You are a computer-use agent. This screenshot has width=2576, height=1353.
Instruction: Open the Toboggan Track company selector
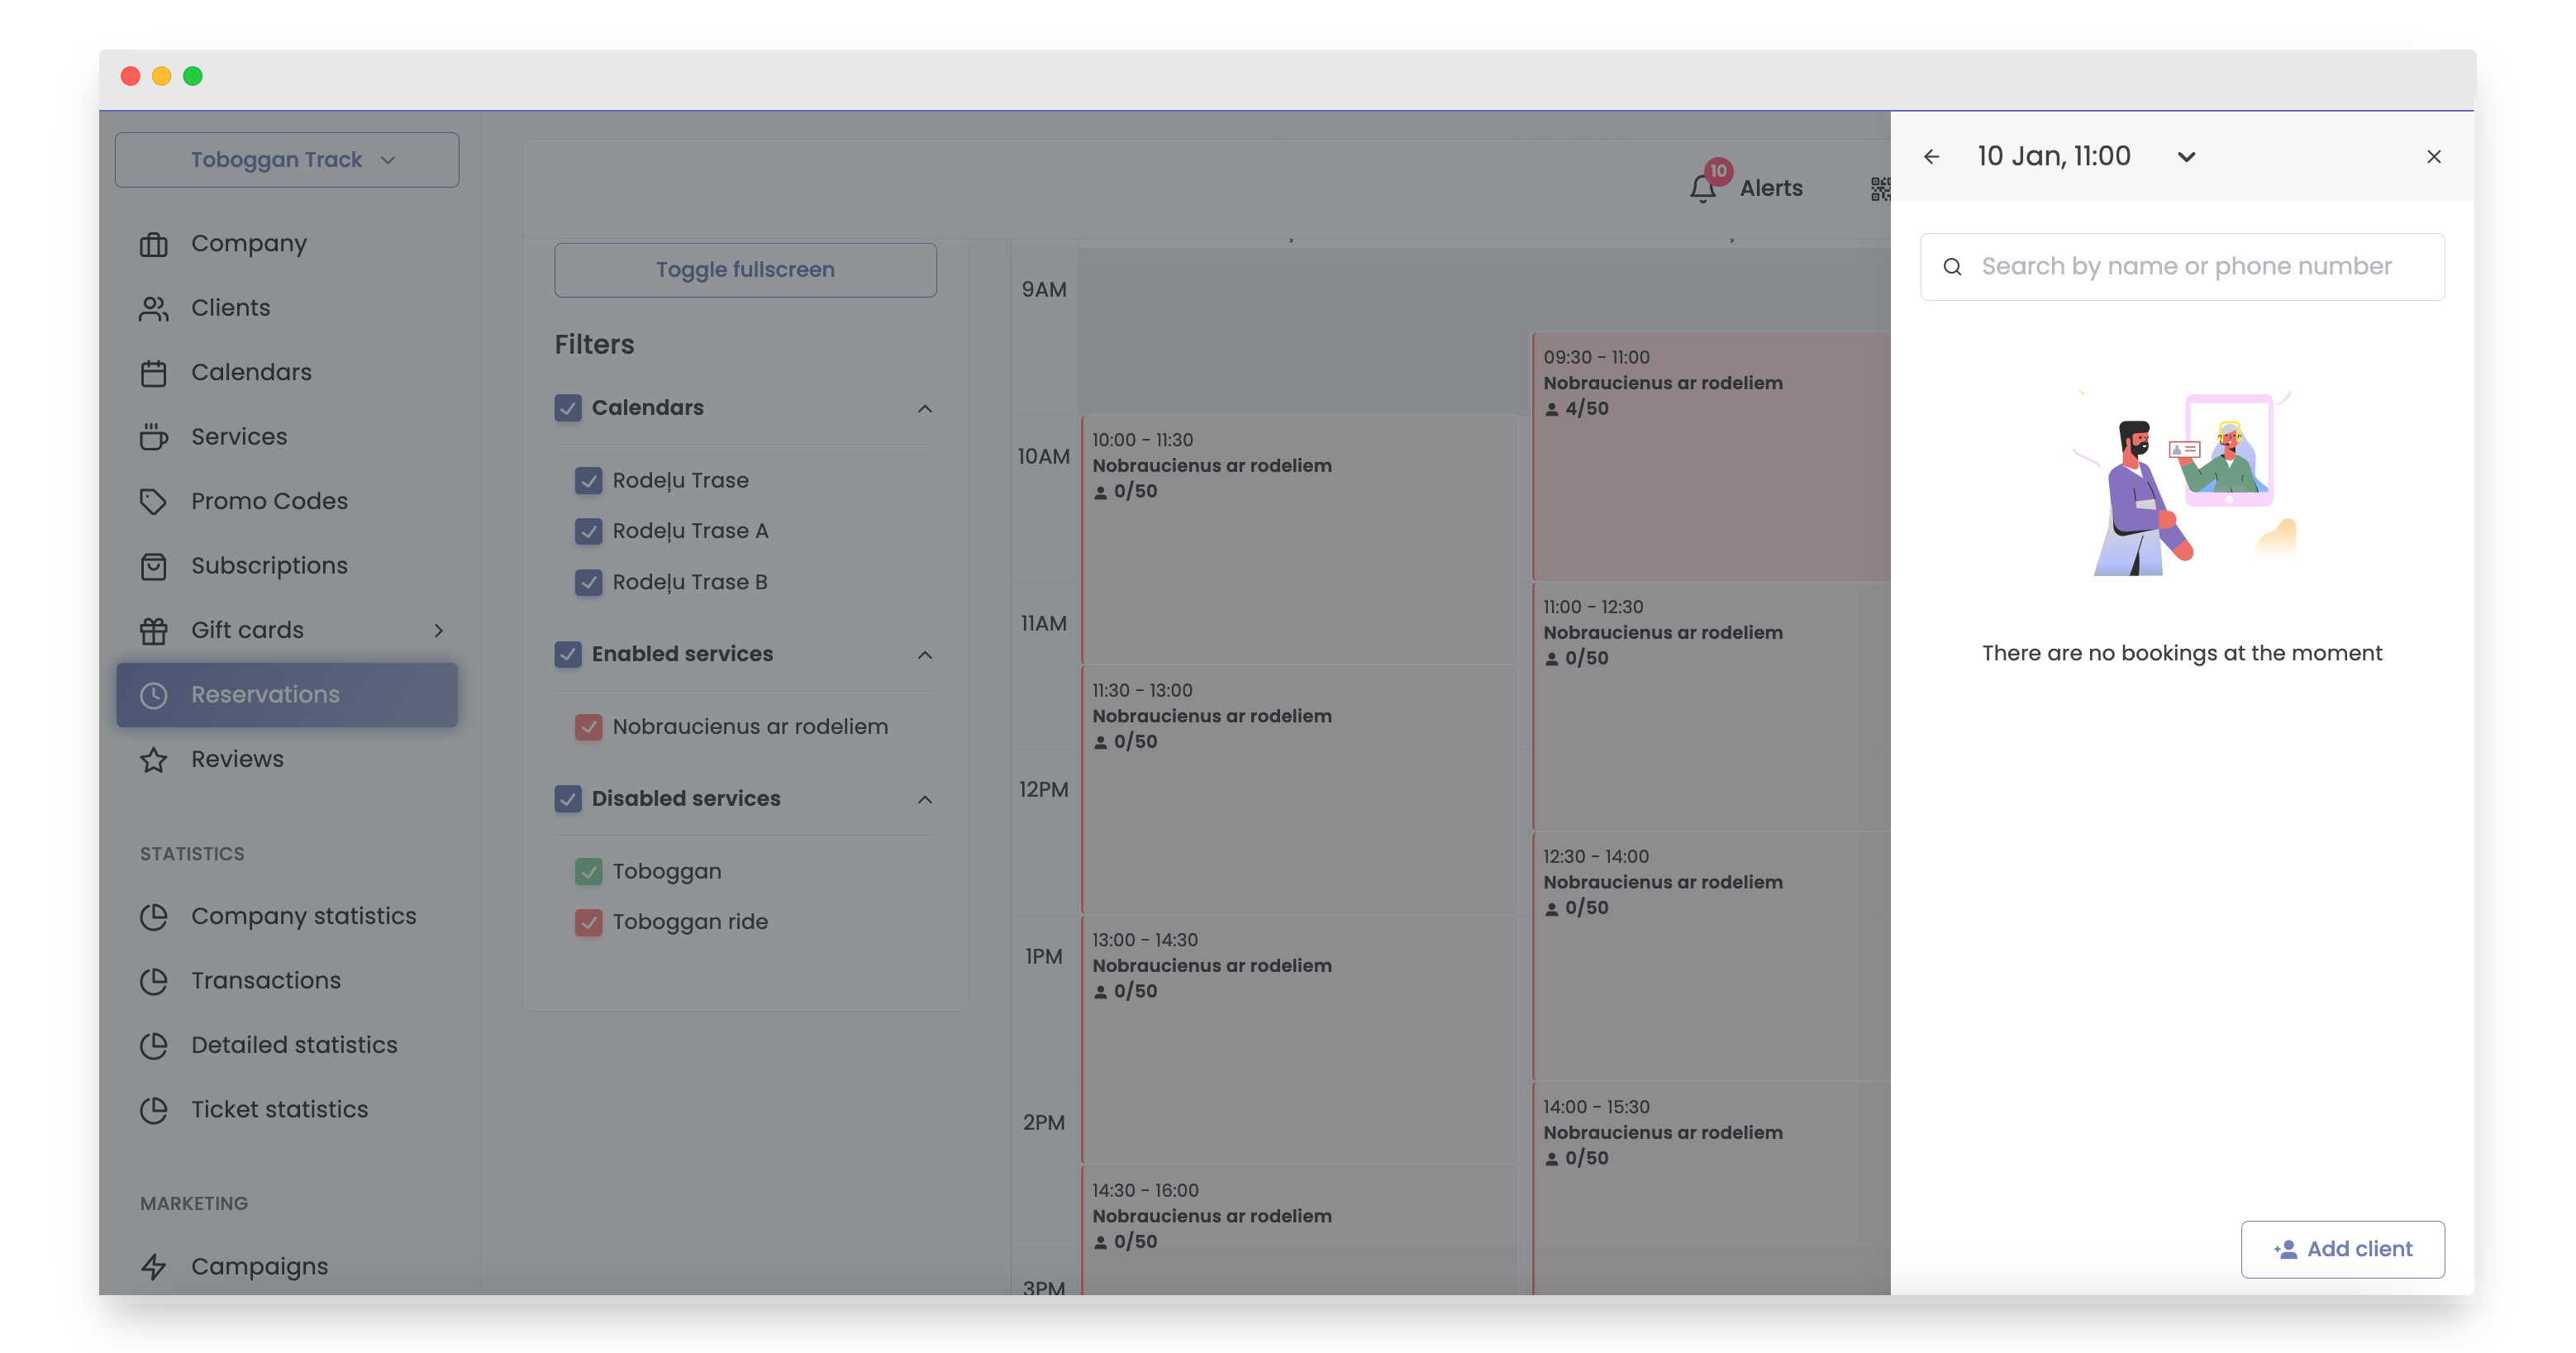tap(287, 159)
